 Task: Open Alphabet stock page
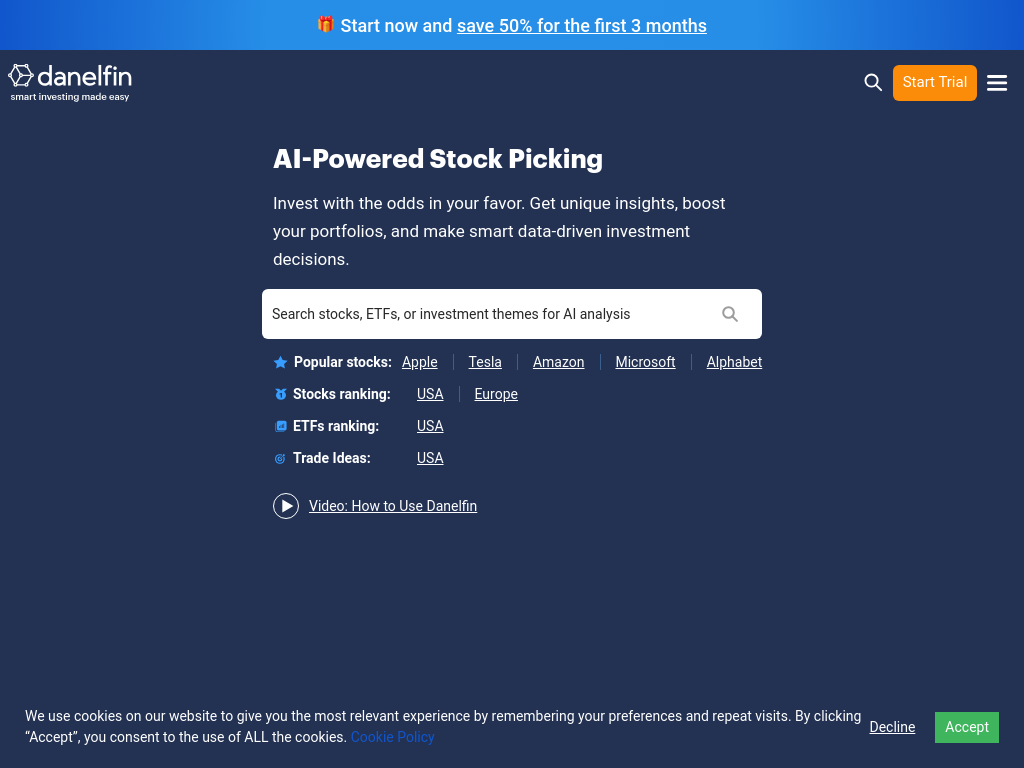coord(734,362)
